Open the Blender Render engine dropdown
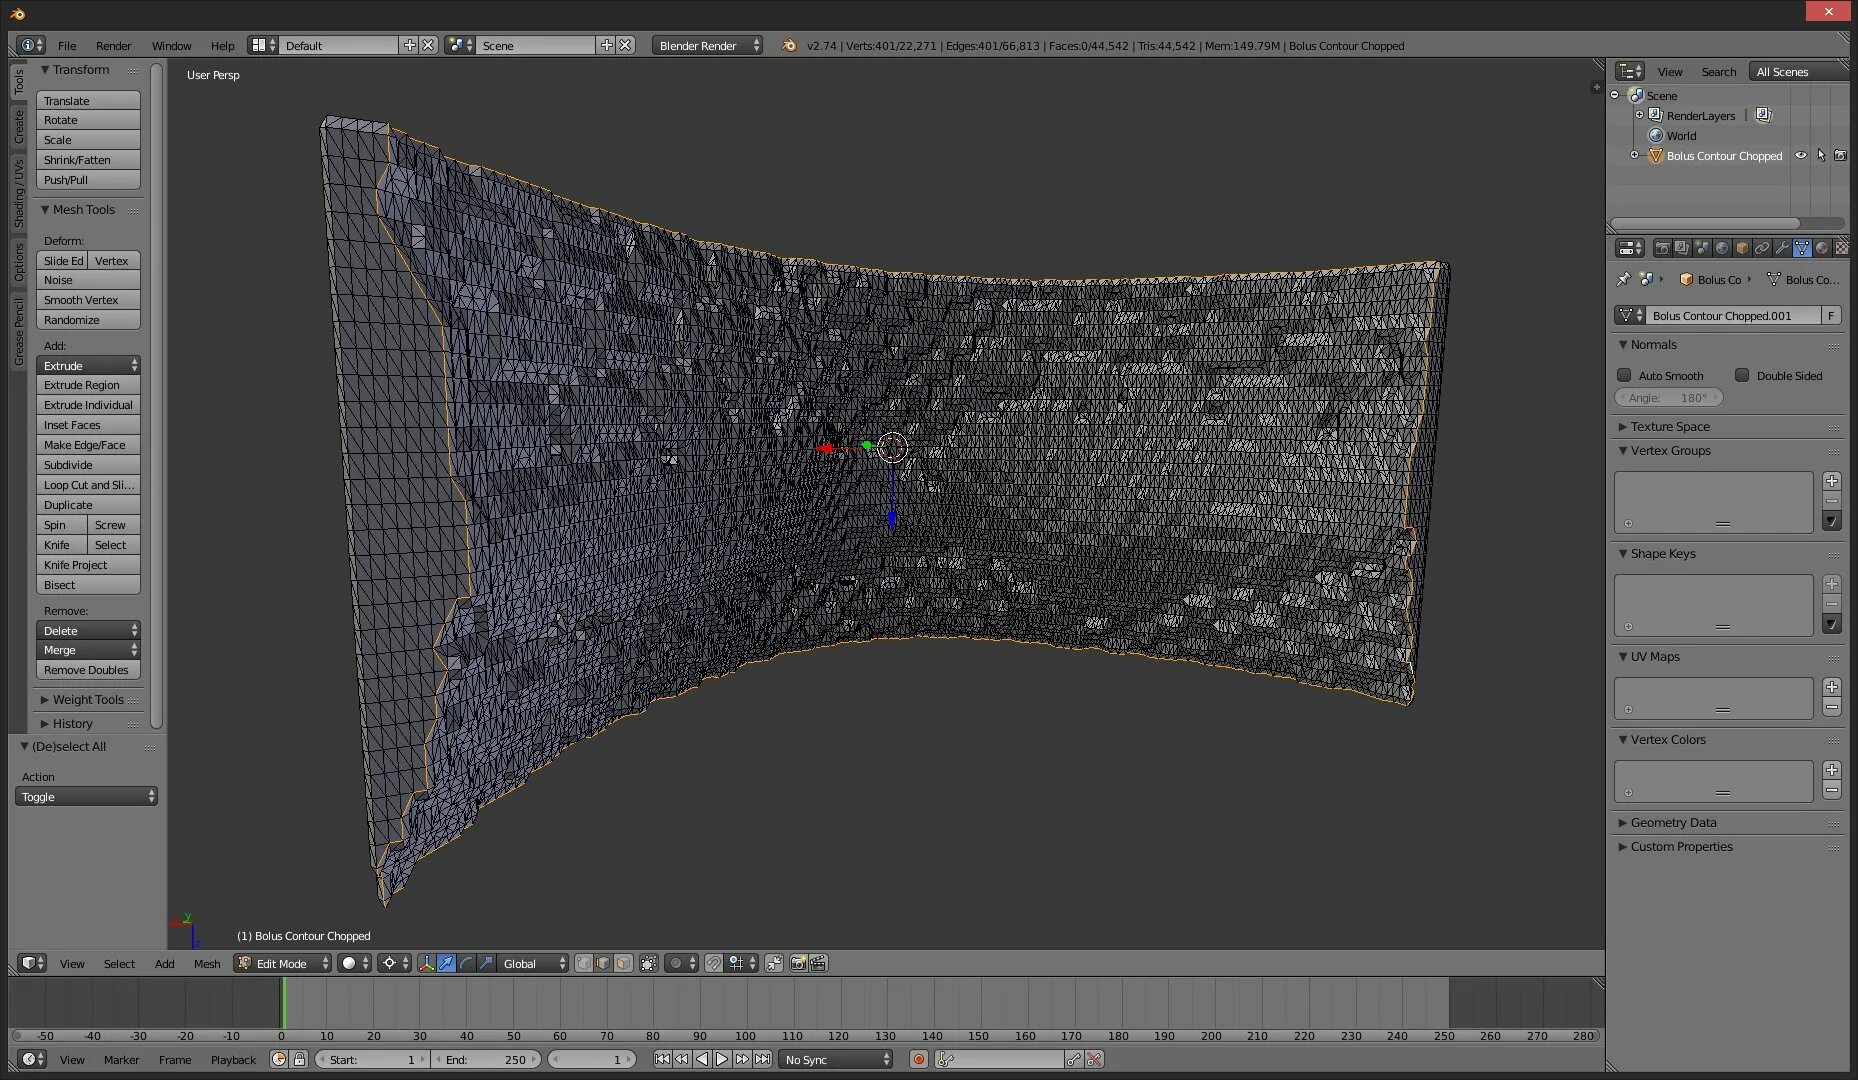1858x1080 pixels. [707, 46]
